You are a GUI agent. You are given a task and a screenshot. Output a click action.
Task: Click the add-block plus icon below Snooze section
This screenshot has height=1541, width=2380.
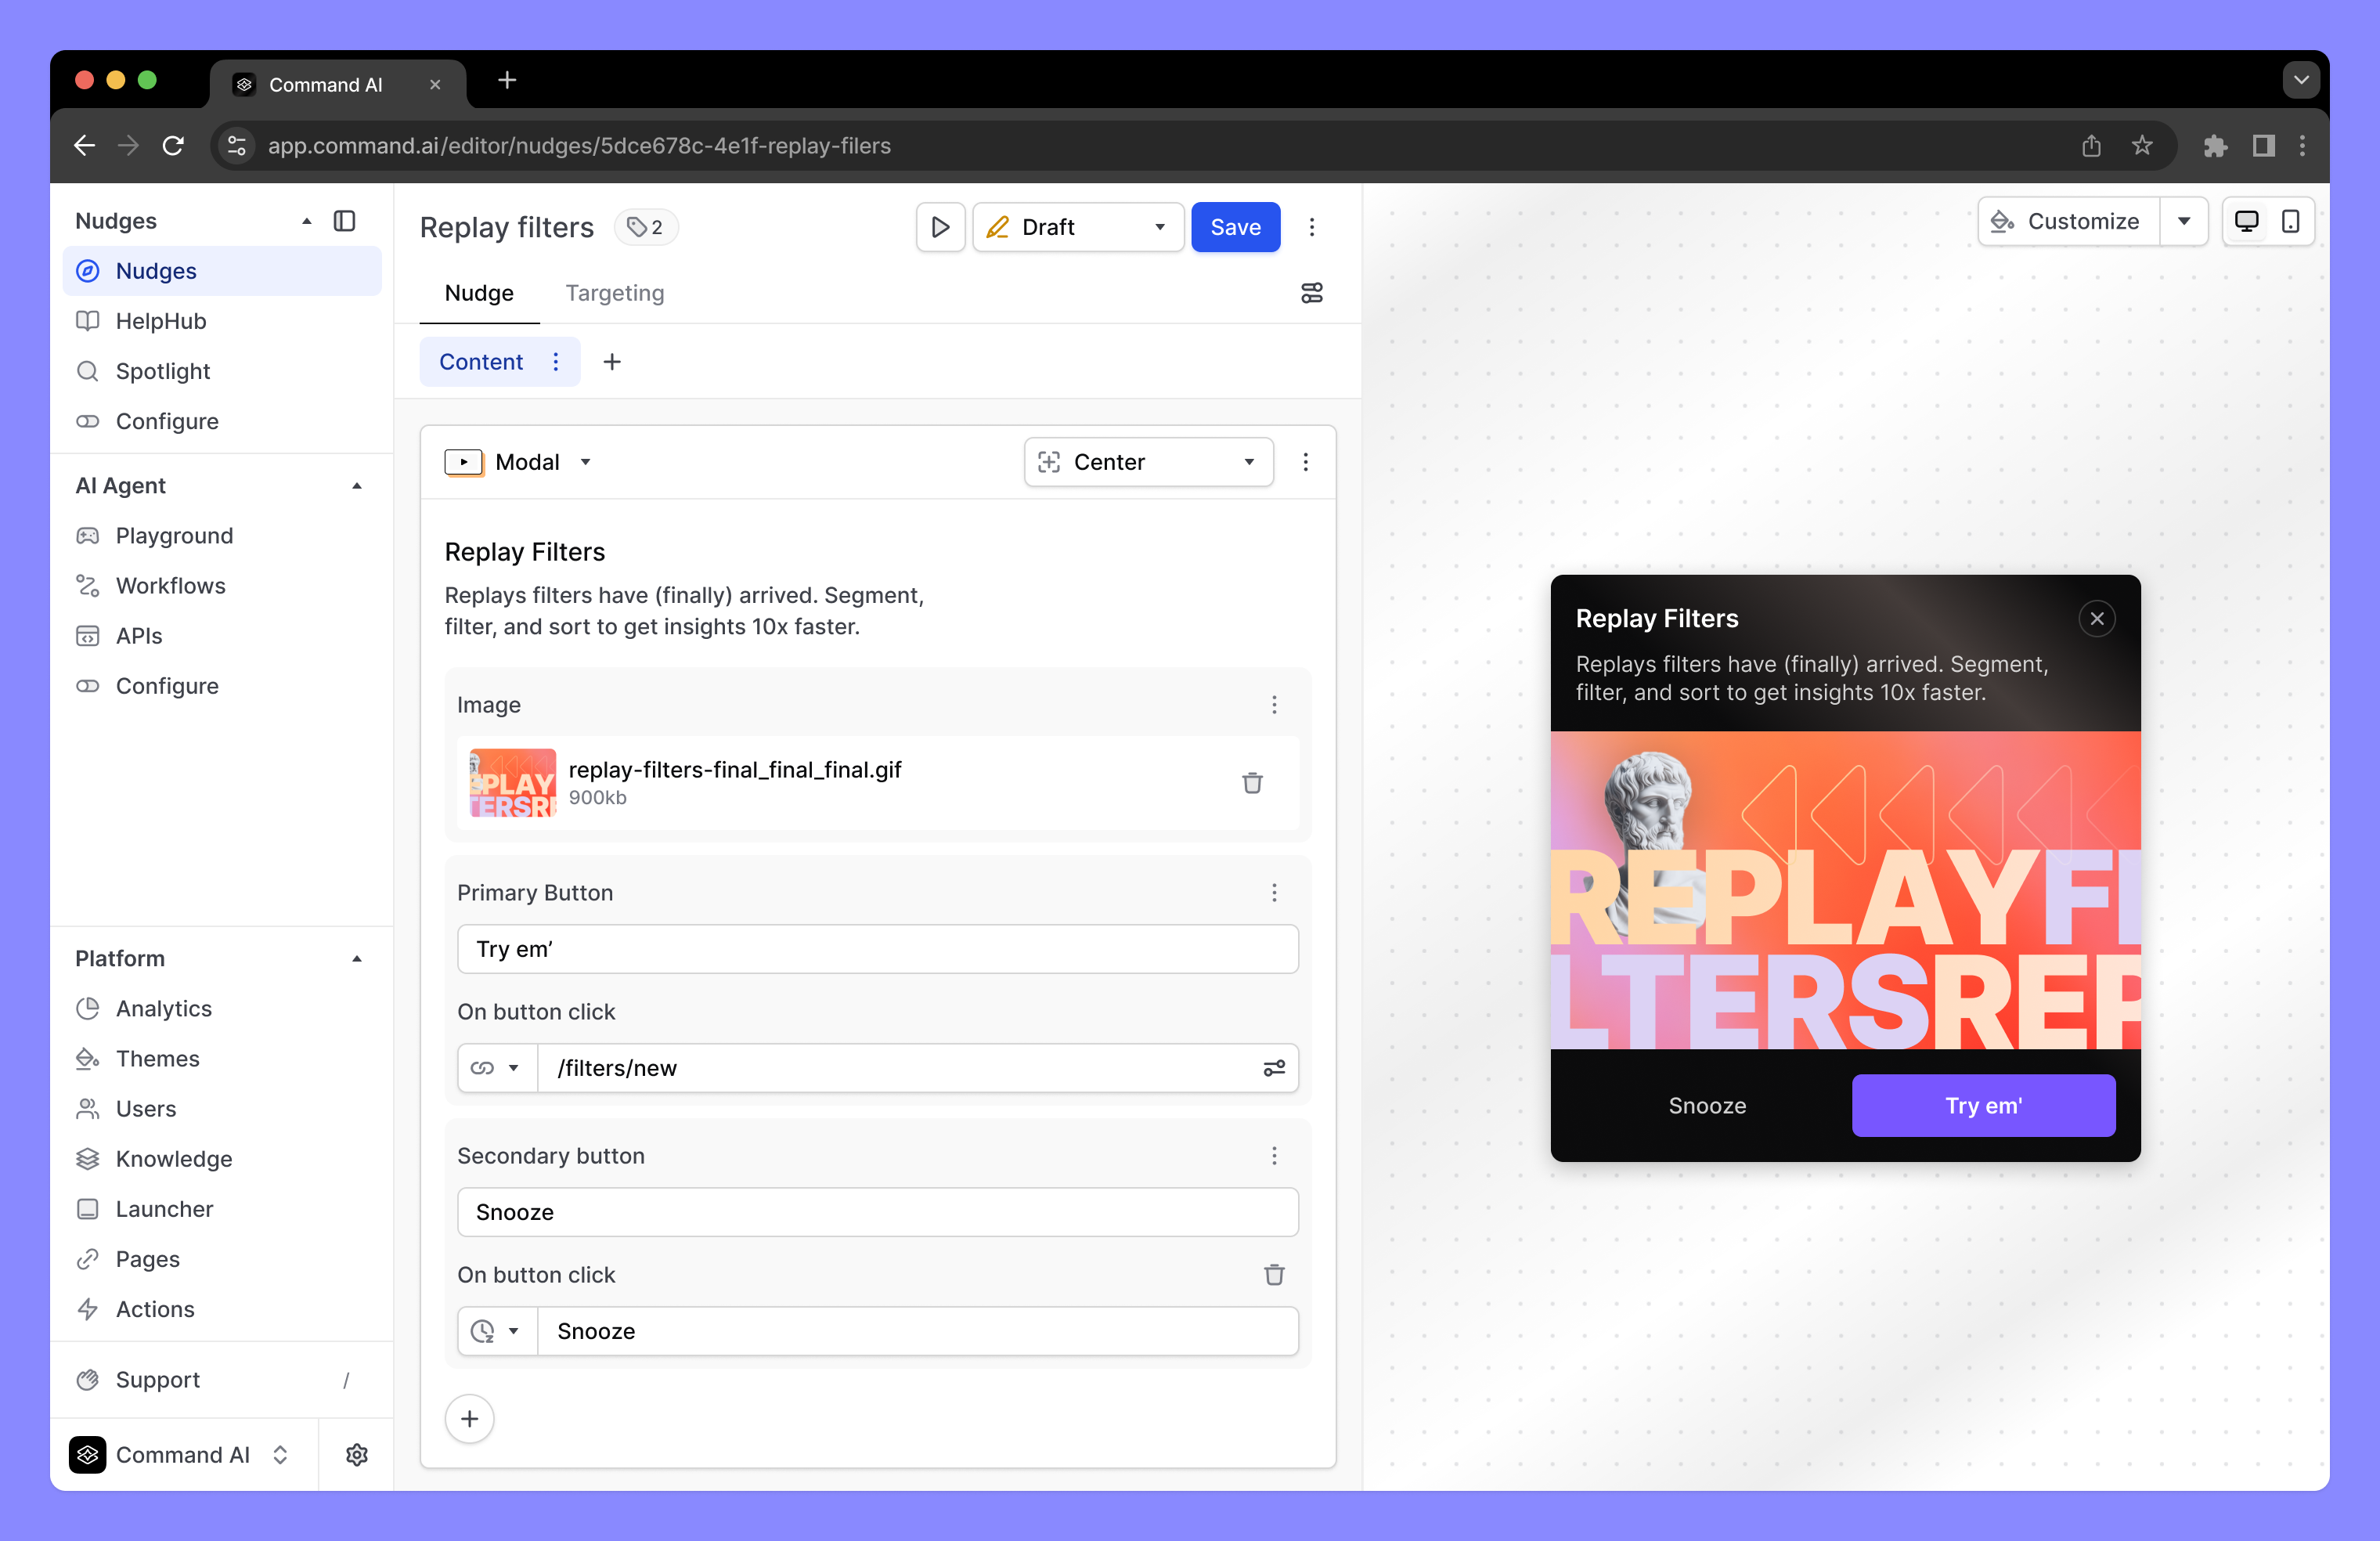469,1419
